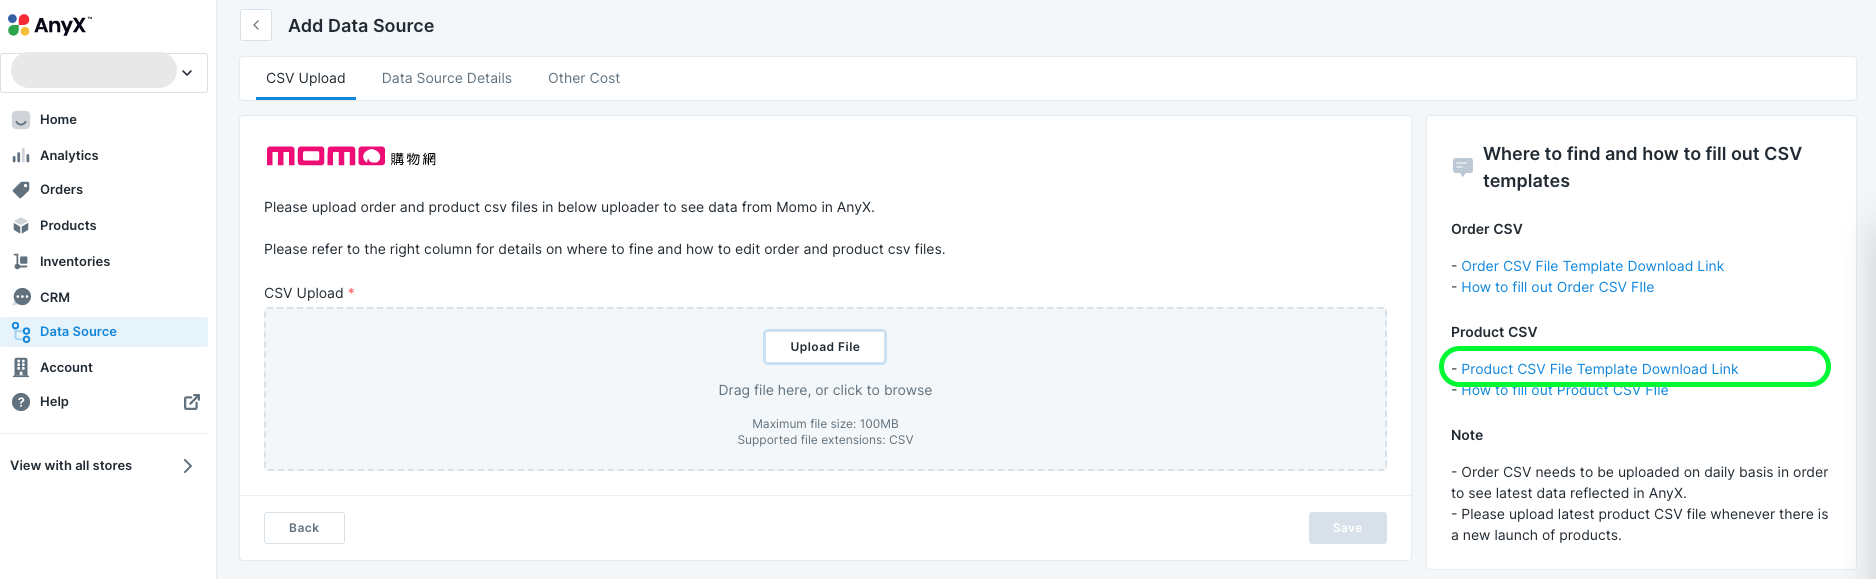Switch to Data Source Details tab

(x=447, y=78)
